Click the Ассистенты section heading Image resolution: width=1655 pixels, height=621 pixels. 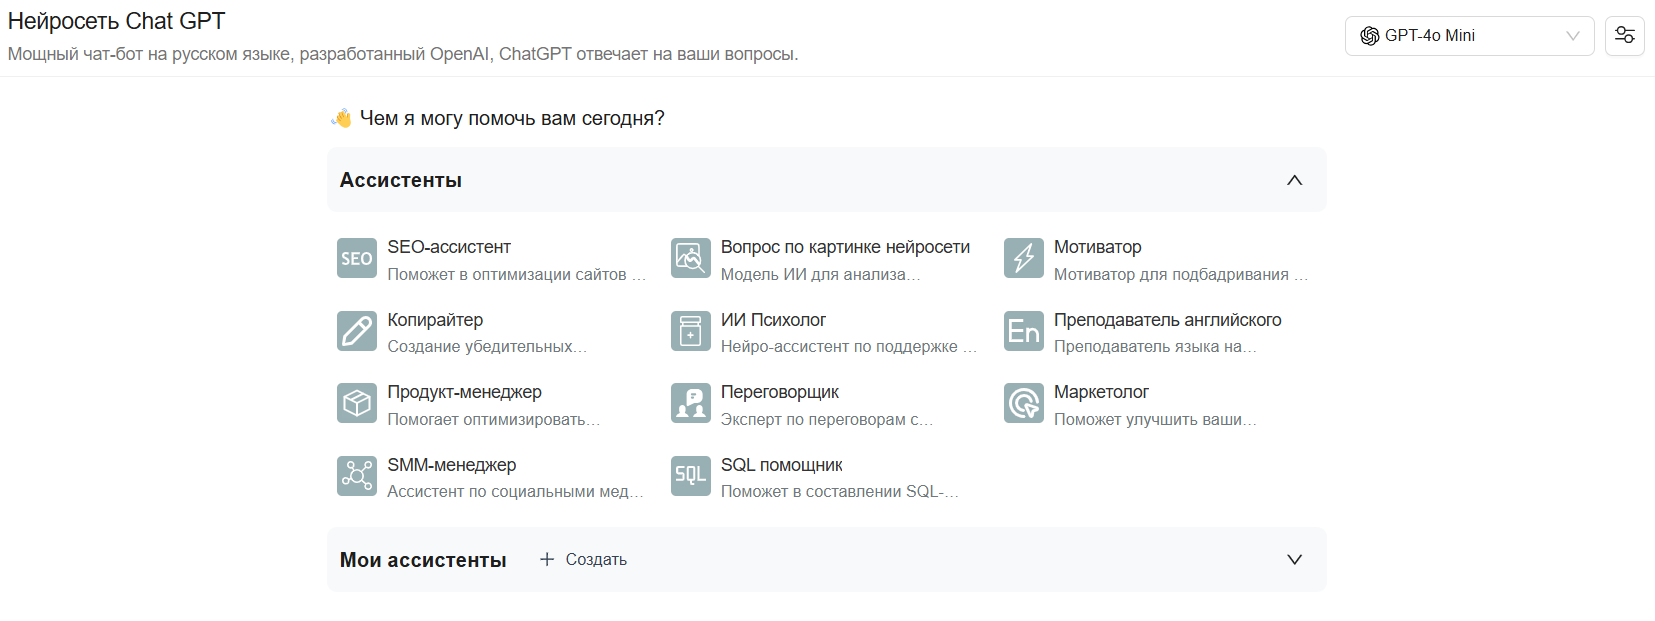[x=401, y=180]
